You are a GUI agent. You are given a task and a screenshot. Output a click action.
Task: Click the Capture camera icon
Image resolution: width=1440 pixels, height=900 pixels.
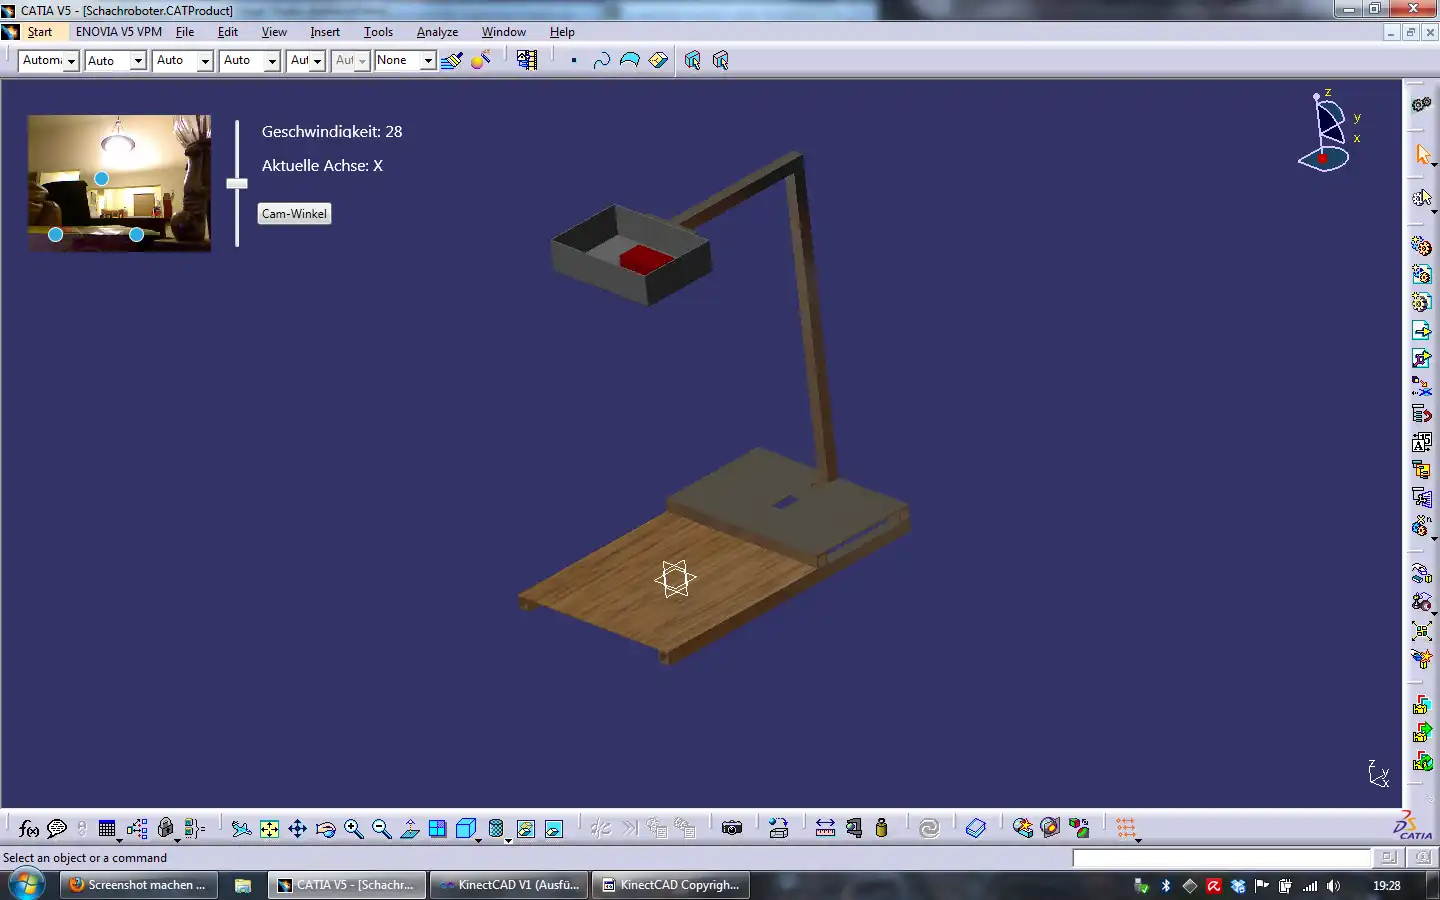(x=732, y=828)
